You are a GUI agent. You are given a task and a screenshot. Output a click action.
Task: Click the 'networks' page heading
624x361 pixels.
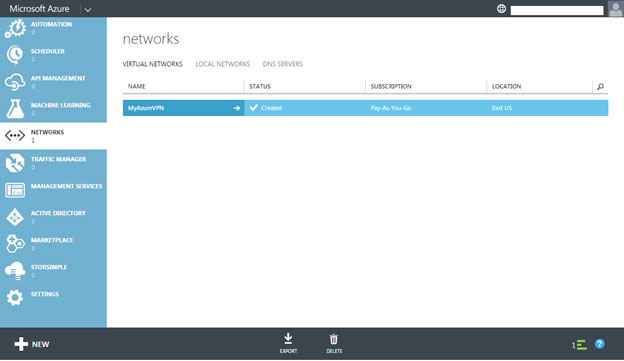coord(151,39)
